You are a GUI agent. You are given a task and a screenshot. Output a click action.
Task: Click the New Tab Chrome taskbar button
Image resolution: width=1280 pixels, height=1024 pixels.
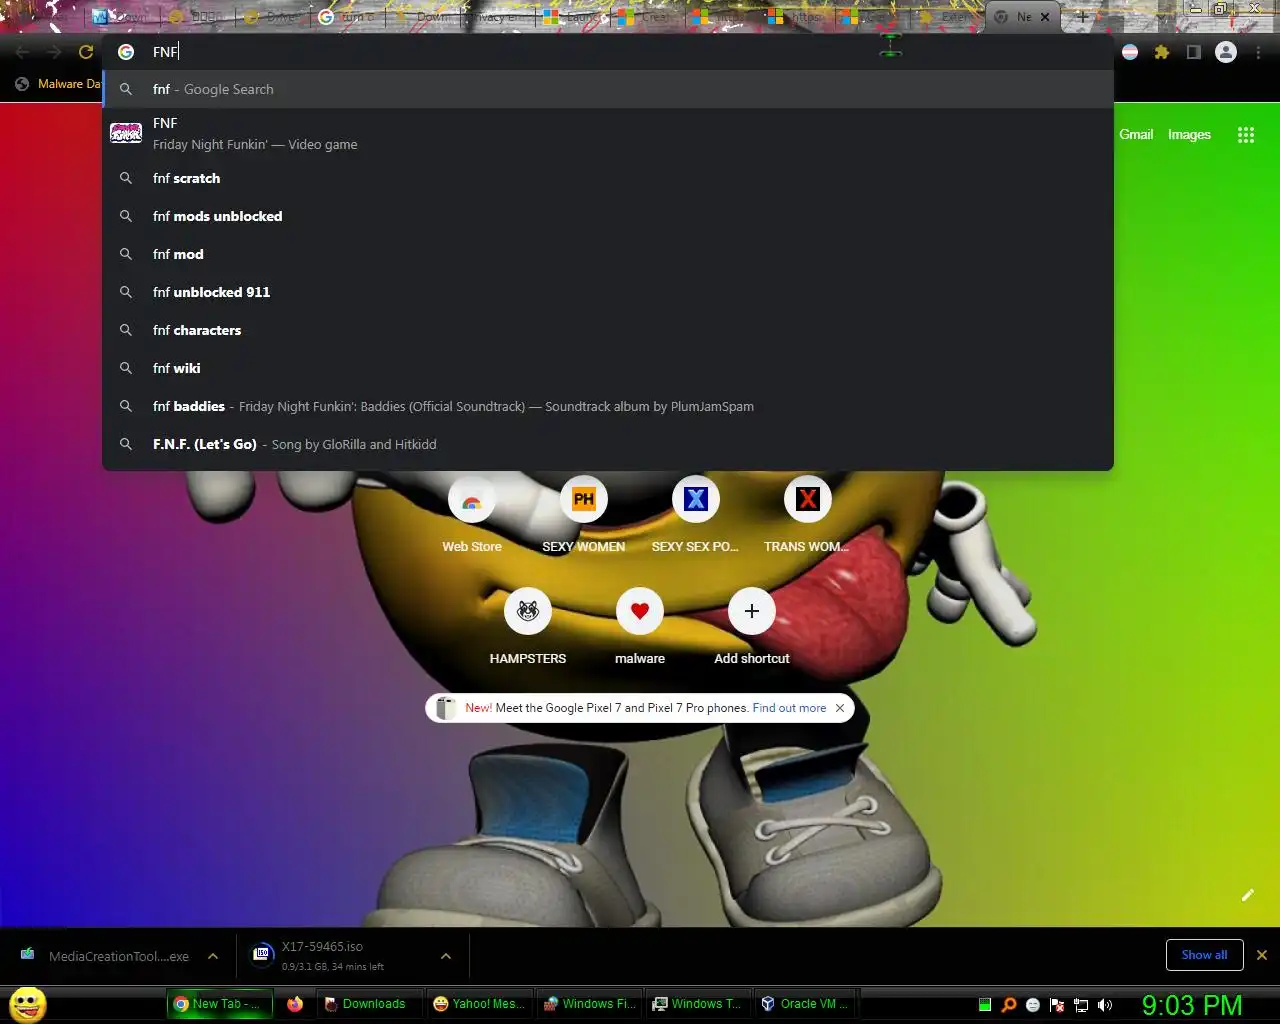coord(220,1004)
